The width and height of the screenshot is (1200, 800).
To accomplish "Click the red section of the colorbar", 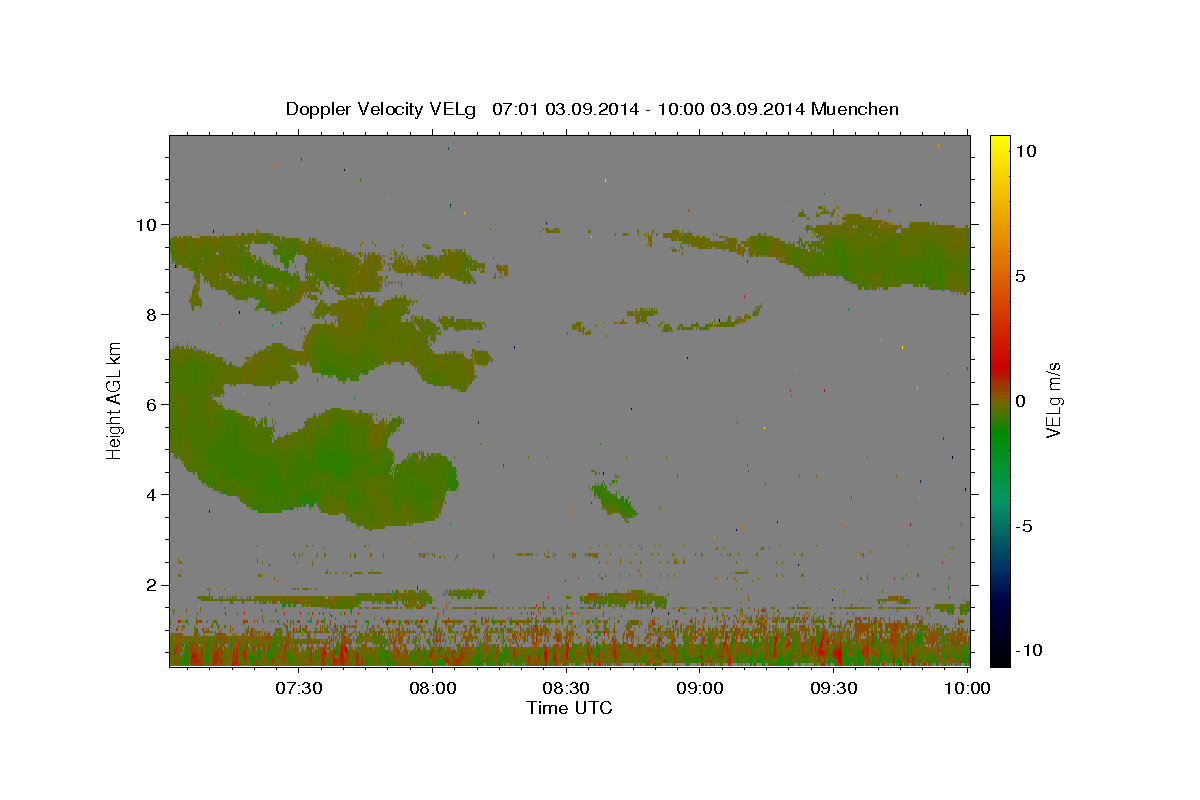I will pos(1000,365).
